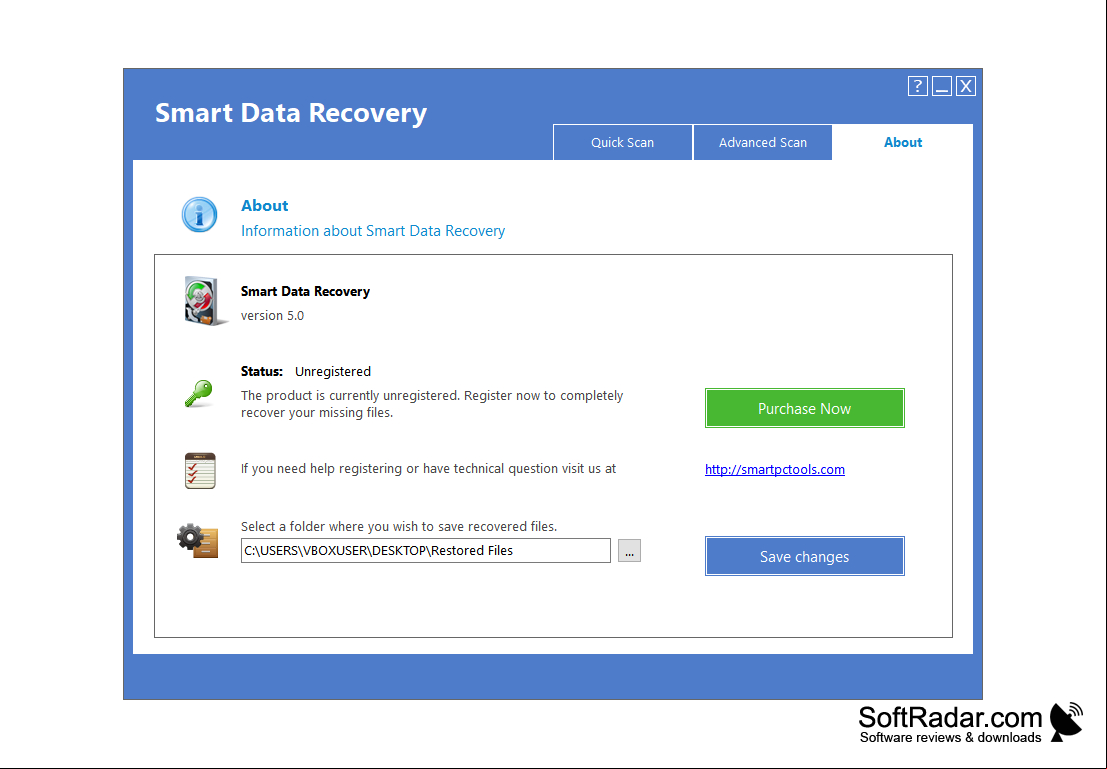Click 'If you need help registering' text
The height and width of the screenshot is (769, 1107).
click(429, 469)
